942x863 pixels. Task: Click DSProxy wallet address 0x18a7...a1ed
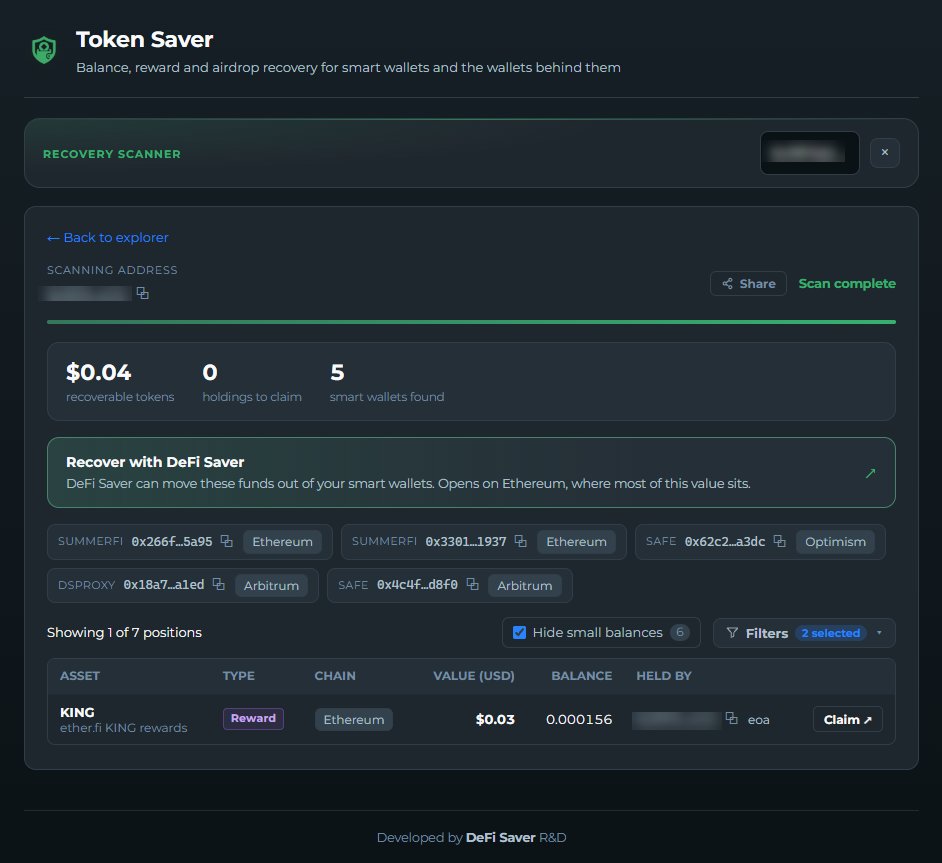[163, 585]
